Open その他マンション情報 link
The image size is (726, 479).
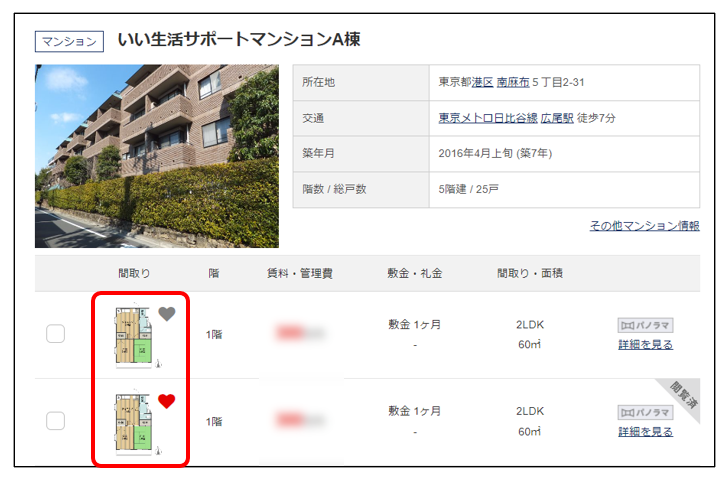[644, 226]
